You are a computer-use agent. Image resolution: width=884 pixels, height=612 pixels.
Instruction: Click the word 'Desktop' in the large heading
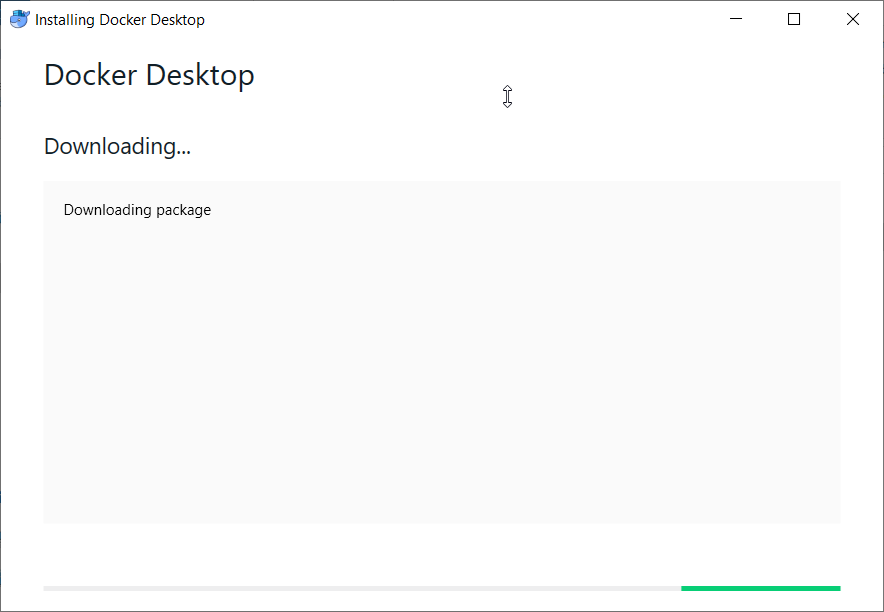coord(200,75)
